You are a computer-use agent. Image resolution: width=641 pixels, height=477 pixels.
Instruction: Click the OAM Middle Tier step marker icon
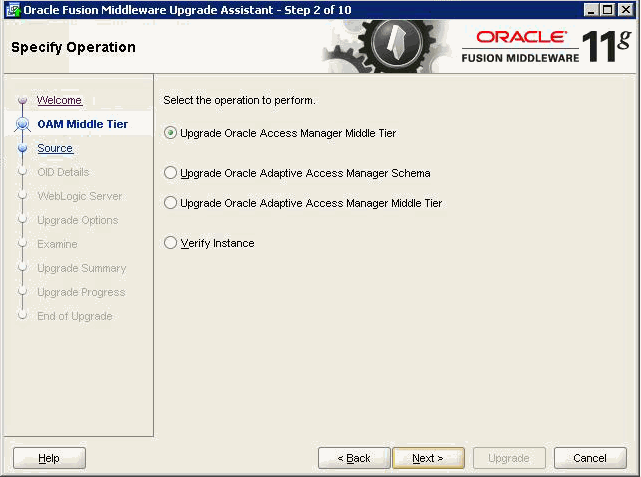click(22, 124)
